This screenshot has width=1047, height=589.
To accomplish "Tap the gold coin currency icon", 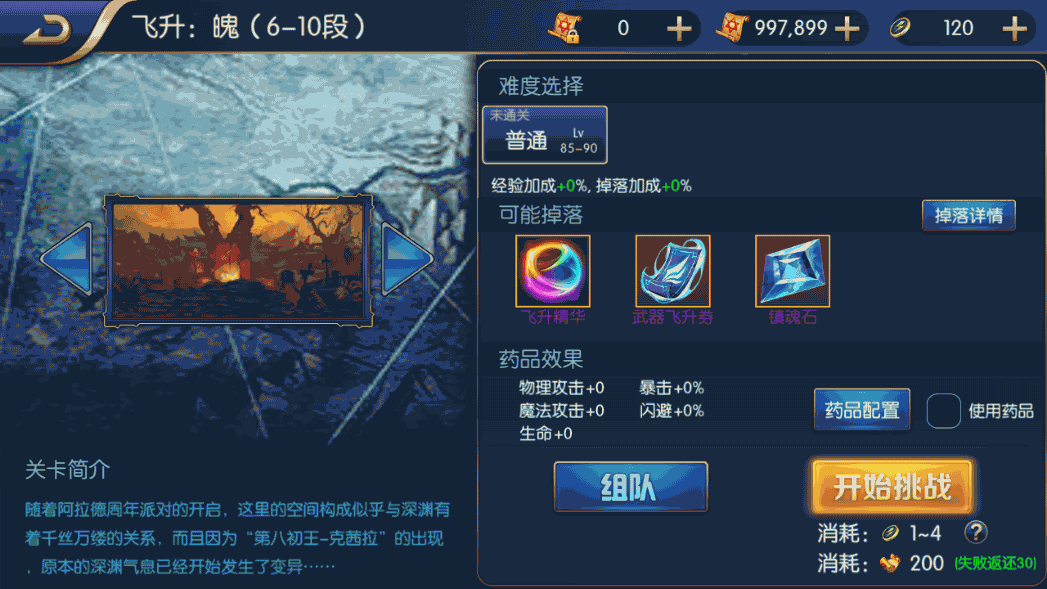I will pos(900,28).
